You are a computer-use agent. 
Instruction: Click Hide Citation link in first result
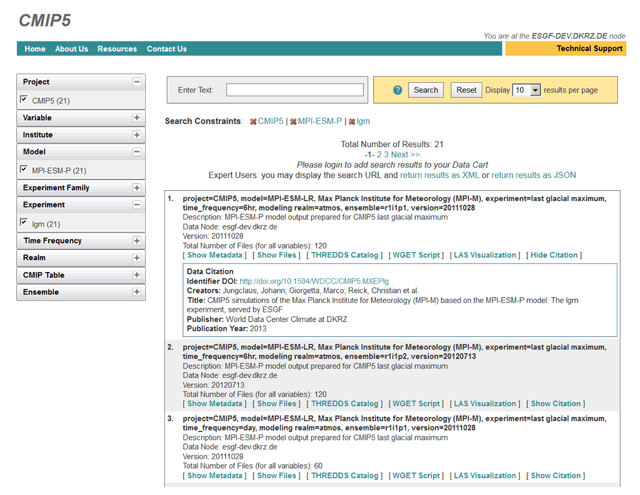tap(555, 255)
